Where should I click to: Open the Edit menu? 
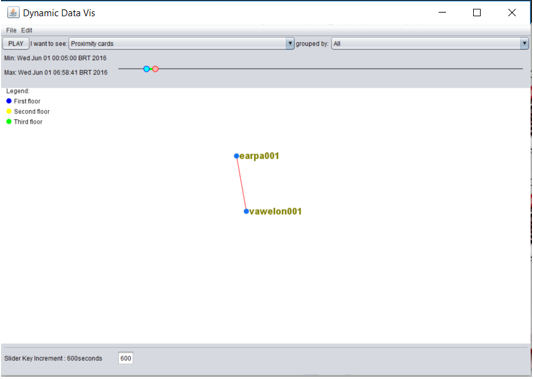(x=27, y=30)
